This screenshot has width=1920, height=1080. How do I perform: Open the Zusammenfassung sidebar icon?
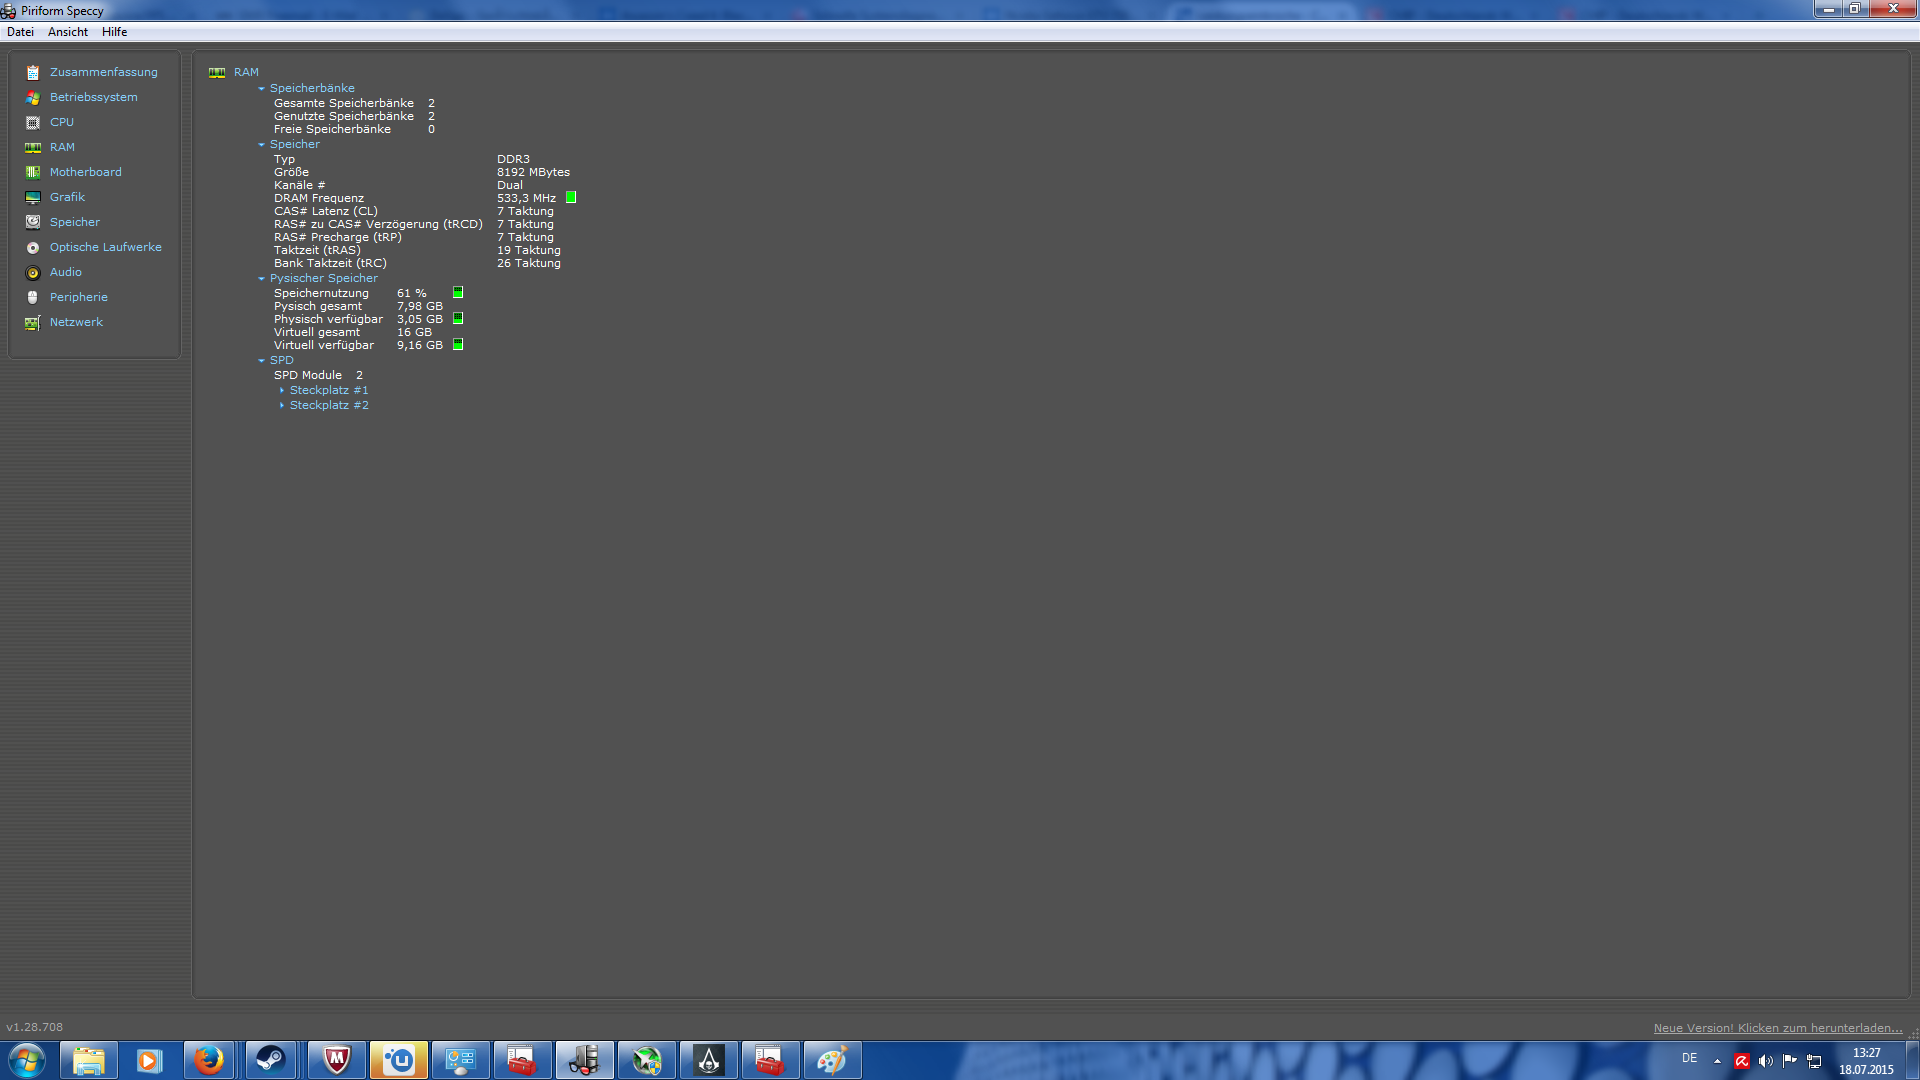[x=33, y=72]
